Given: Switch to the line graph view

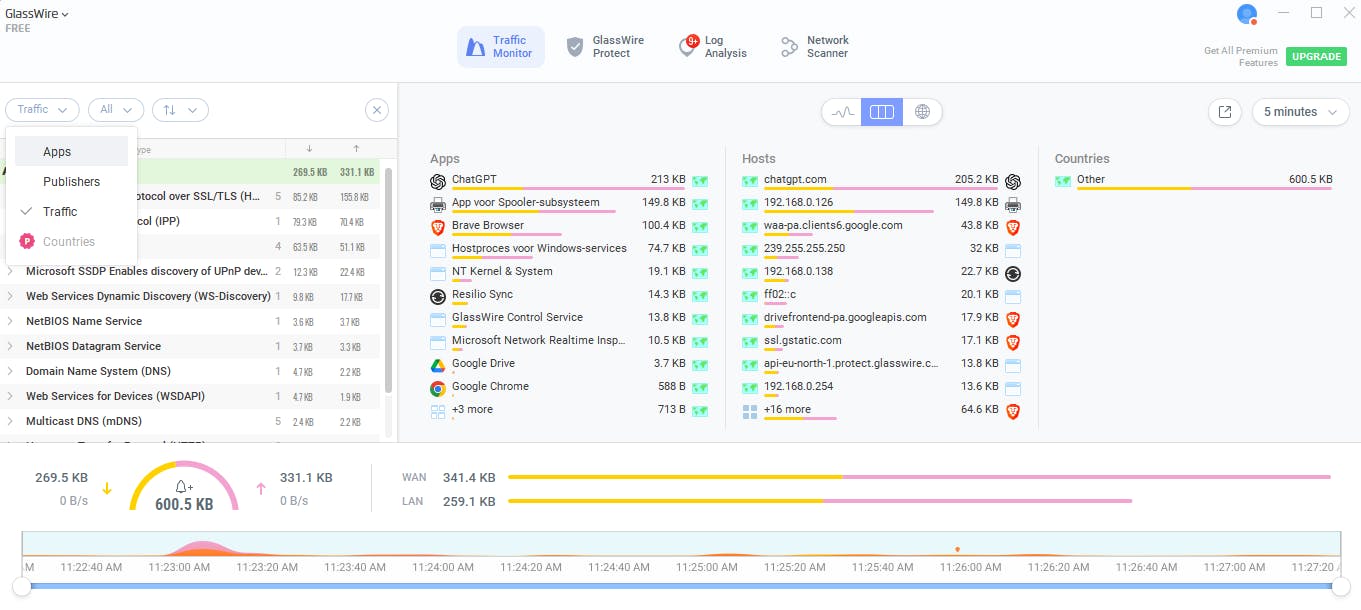Looking at the screenshot, I should click(842, 112).
